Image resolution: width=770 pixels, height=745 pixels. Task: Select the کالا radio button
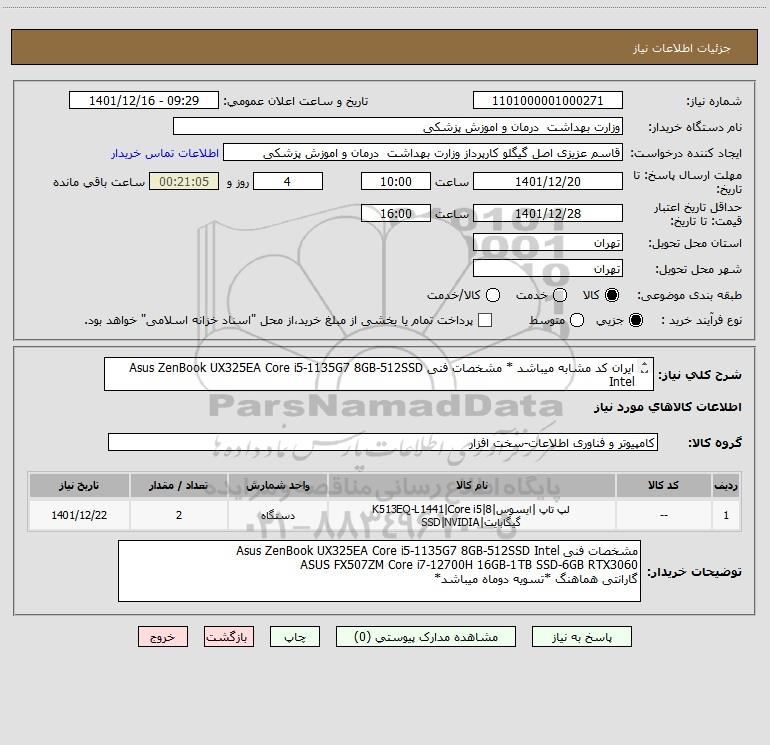pos(612,295)
